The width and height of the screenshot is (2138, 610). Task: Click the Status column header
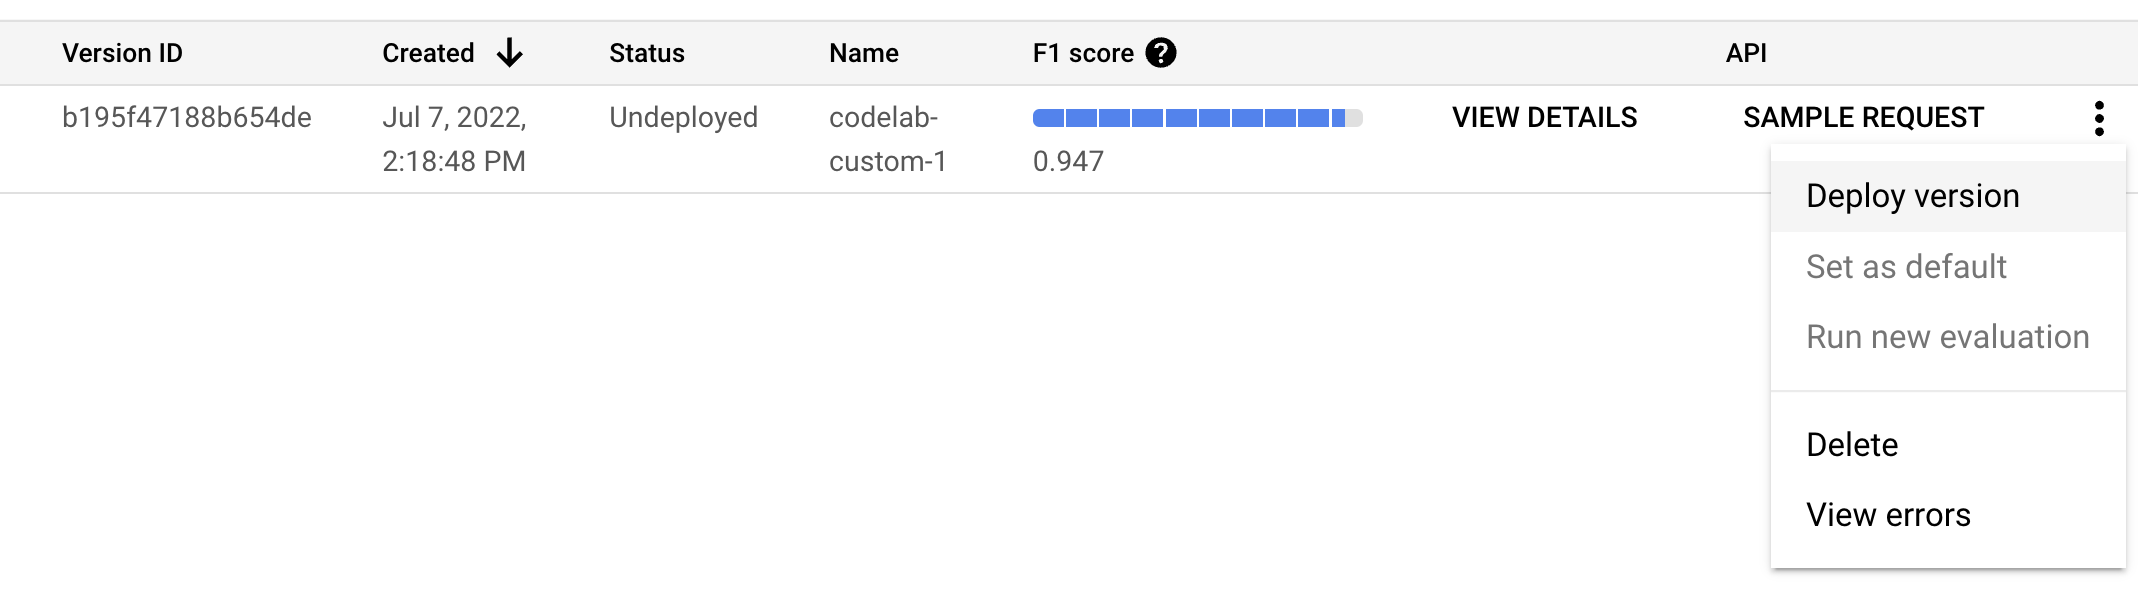coord(646,53)
